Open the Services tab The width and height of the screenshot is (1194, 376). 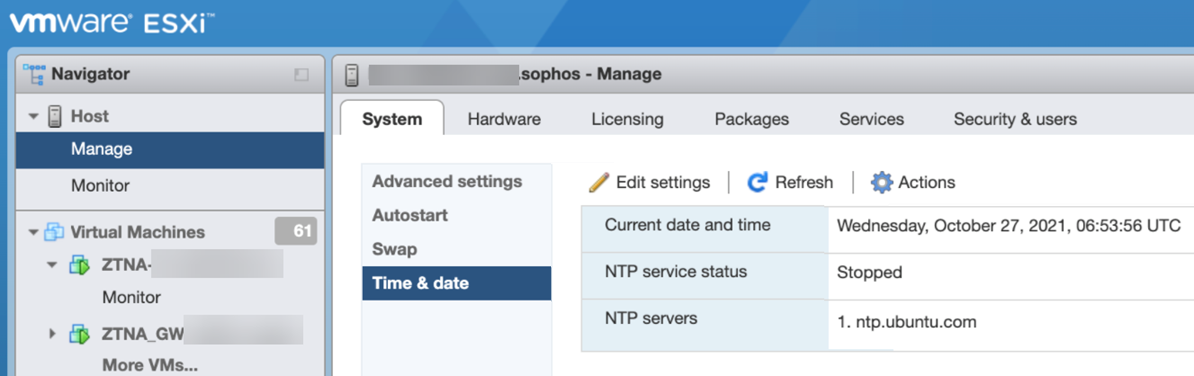pos(872,119)
